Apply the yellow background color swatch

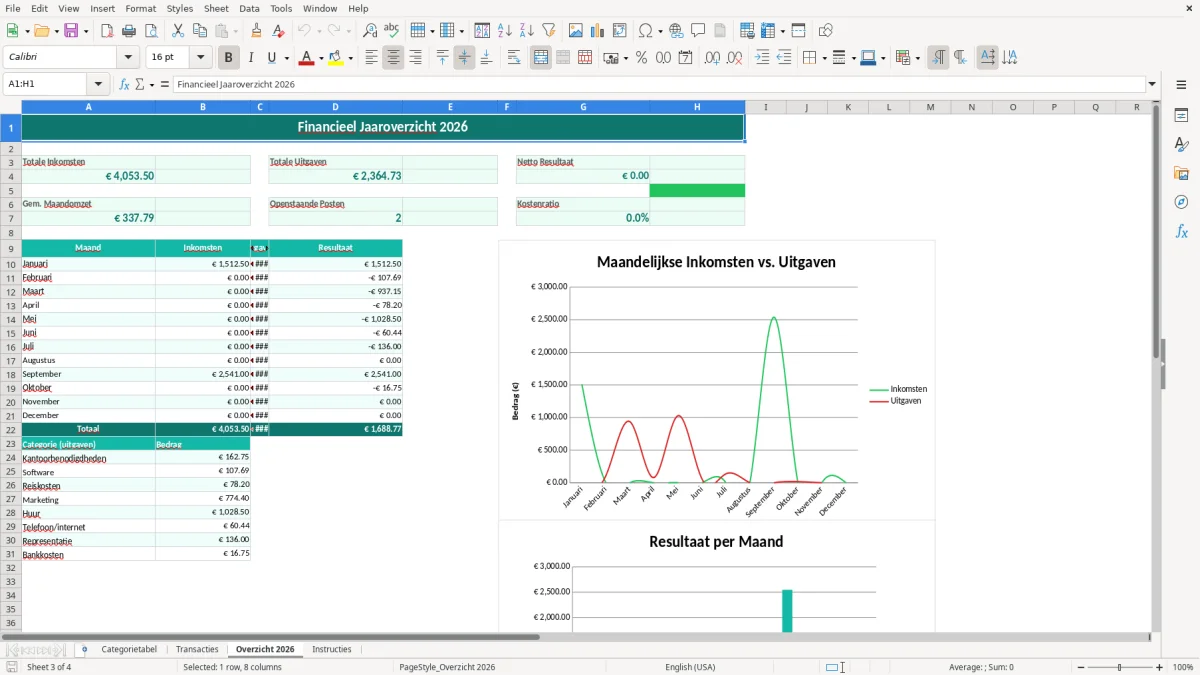coord(336,58)
